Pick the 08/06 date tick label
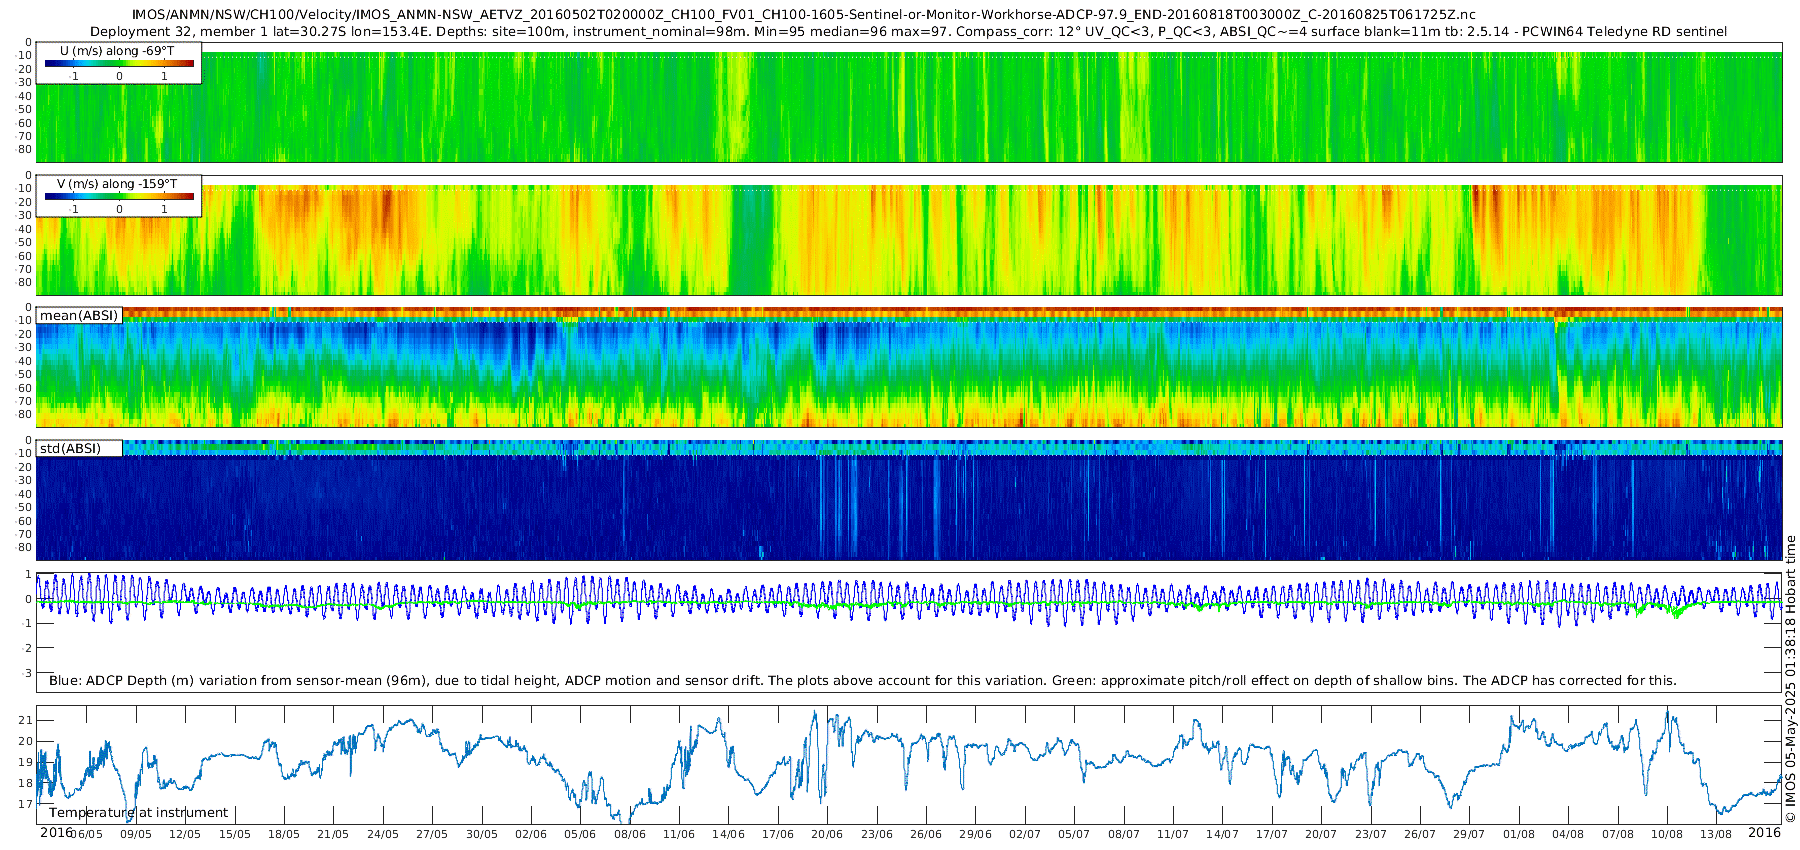 point(629,834)
